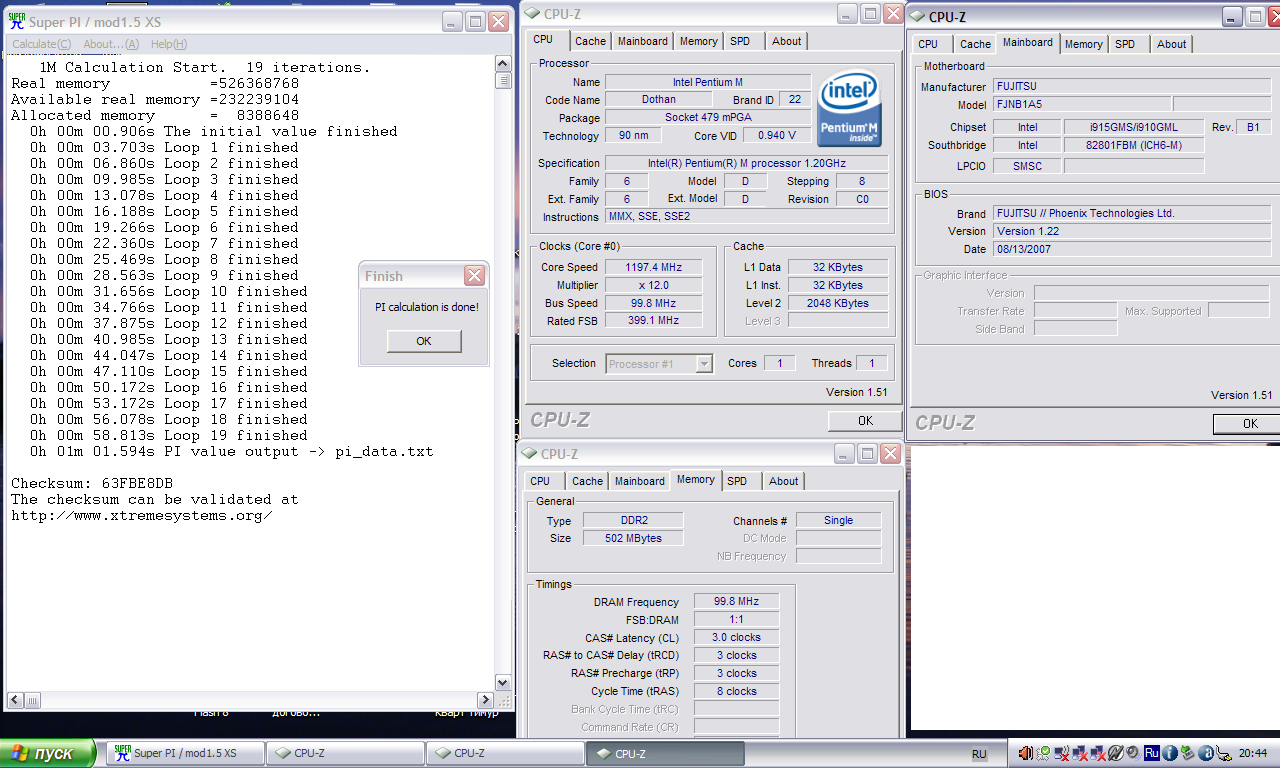This screenshot has height=768, width=1280.
Task: Click the Code Name value 'Dothan'
Action: click(658, 100)
